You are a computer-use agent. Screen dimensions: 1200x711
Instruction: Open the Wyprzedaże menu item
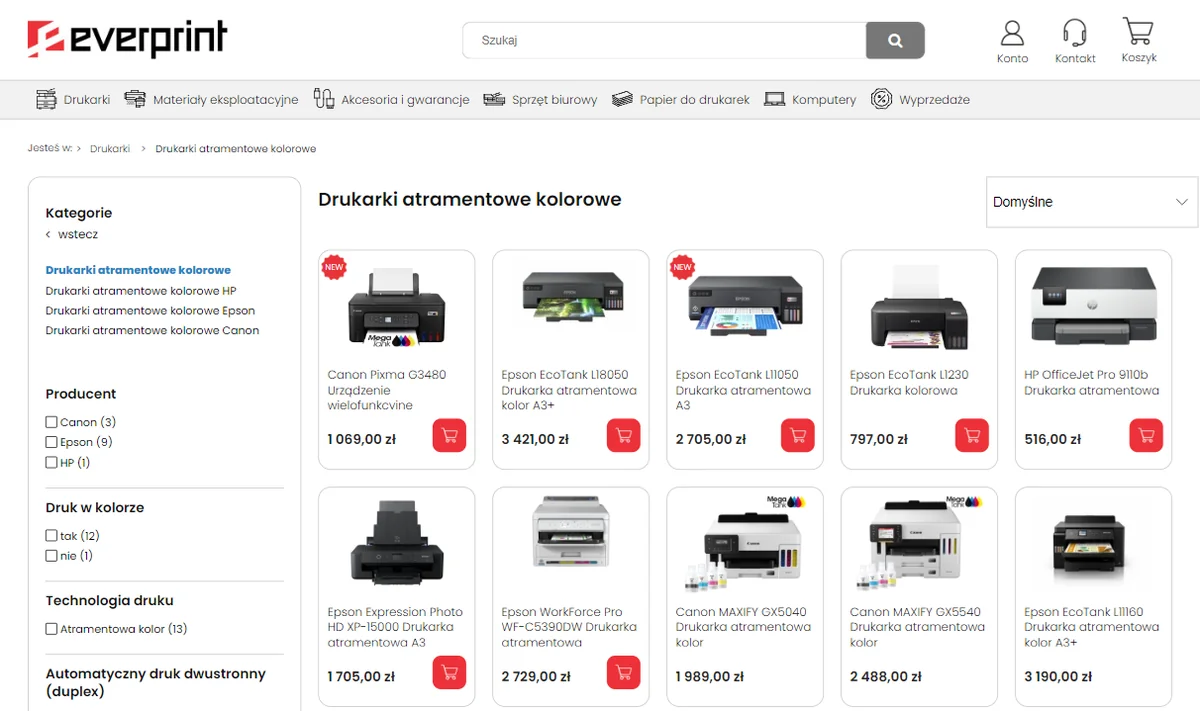[934, 99]
